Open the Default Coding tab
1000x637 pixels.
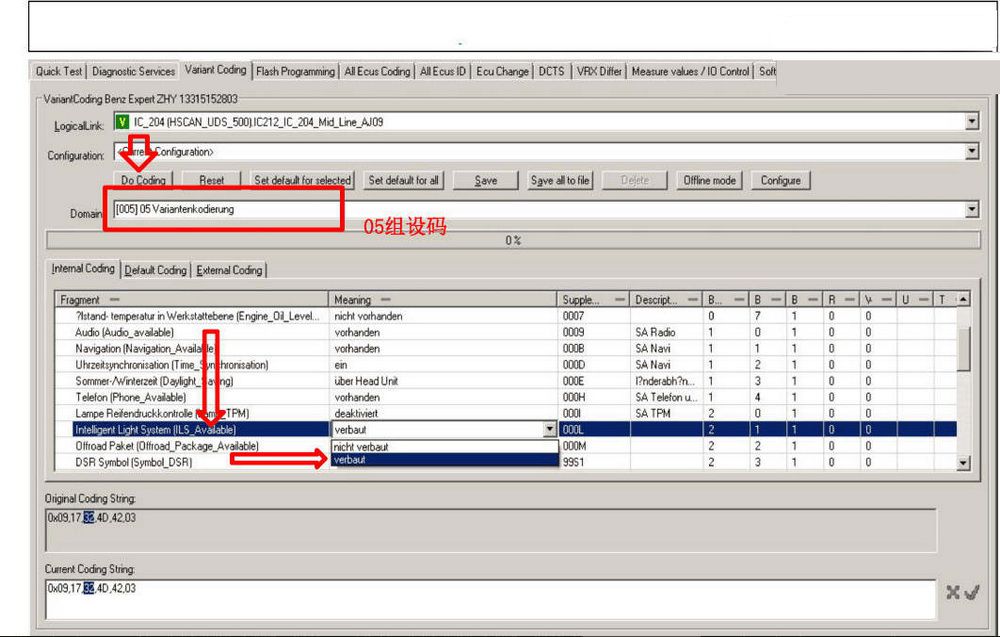coord(155,270)
